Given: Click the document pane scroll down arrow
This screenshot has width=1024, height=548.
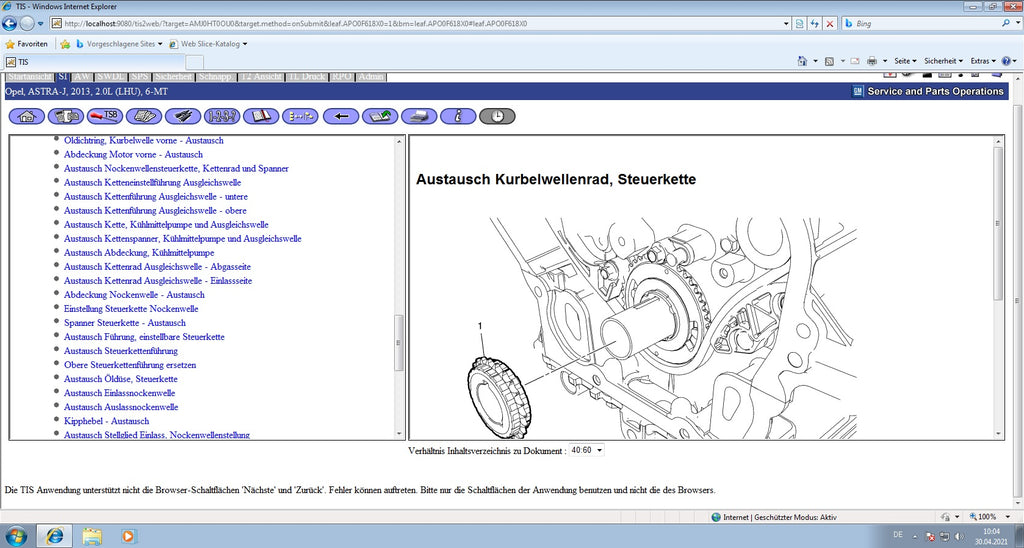Looking at the screenshot, I should (x=998, y=434).
